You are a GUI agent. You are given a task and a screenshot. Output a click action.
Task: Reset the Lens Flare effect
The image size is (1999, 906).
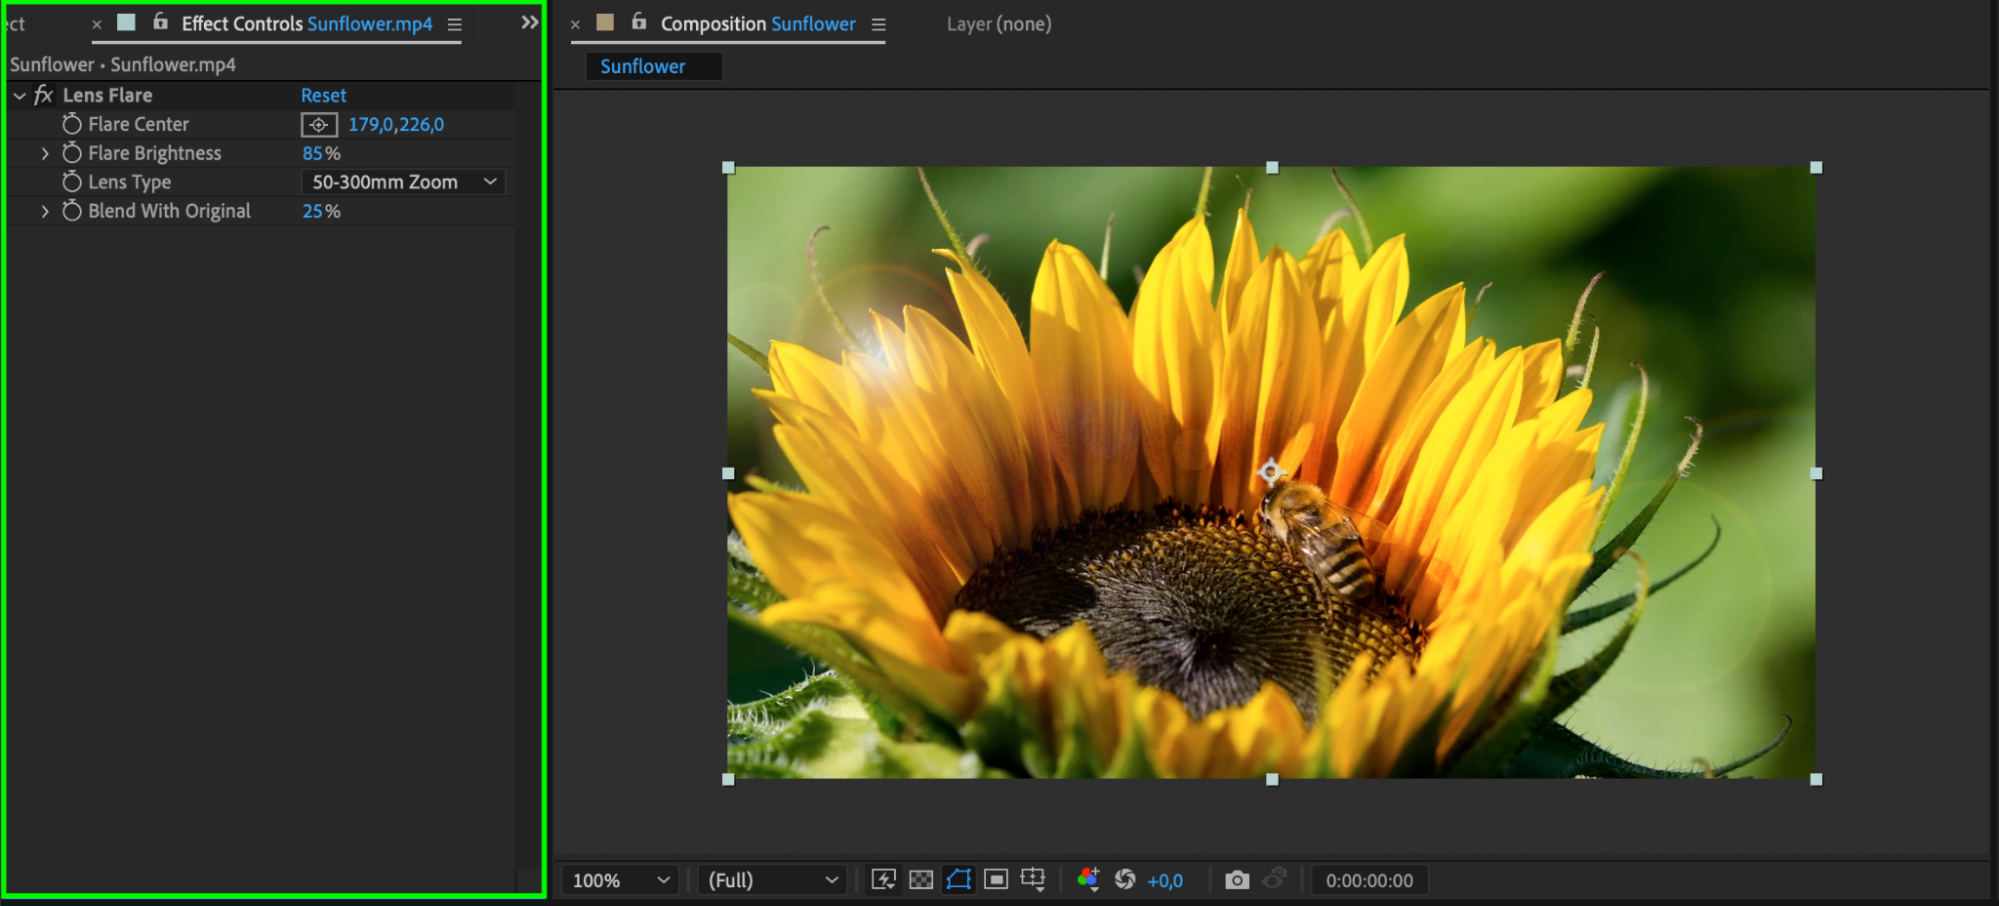[323, 95]
